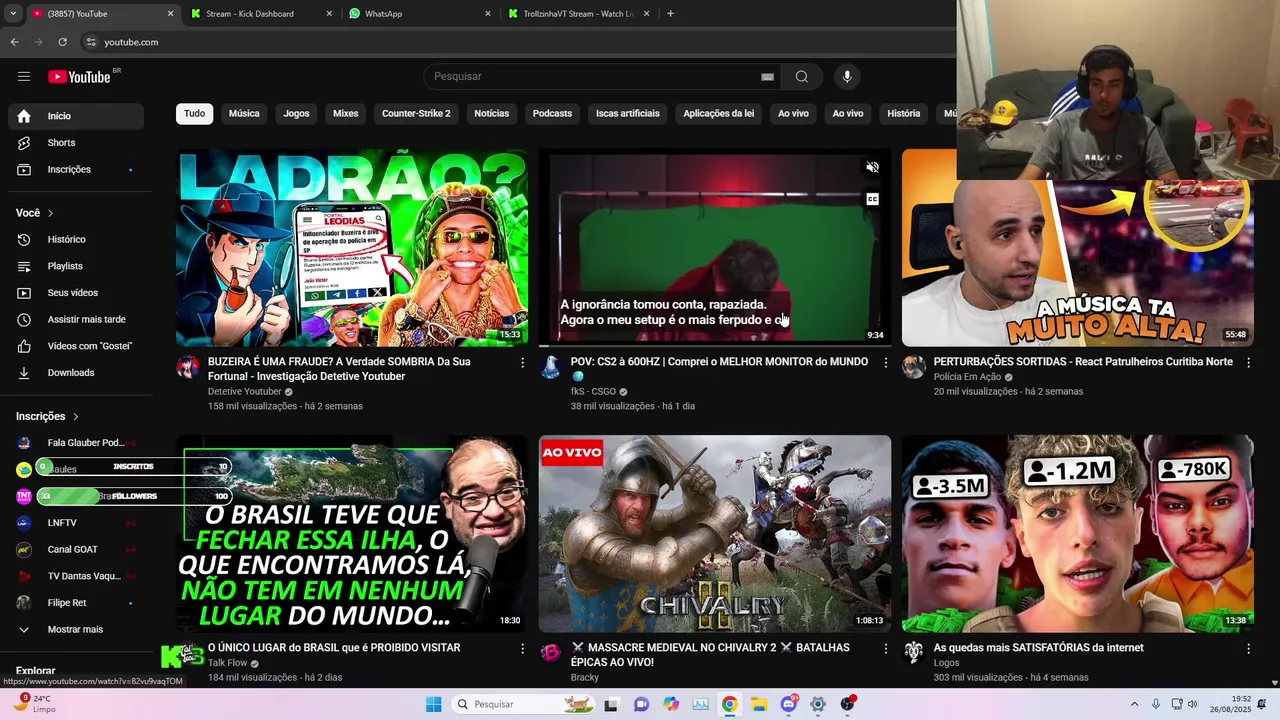Viewport: 1280px width, 720px height.
Task: Open options for POV: CS2 à 600HZ video
Action: point(885,363)
